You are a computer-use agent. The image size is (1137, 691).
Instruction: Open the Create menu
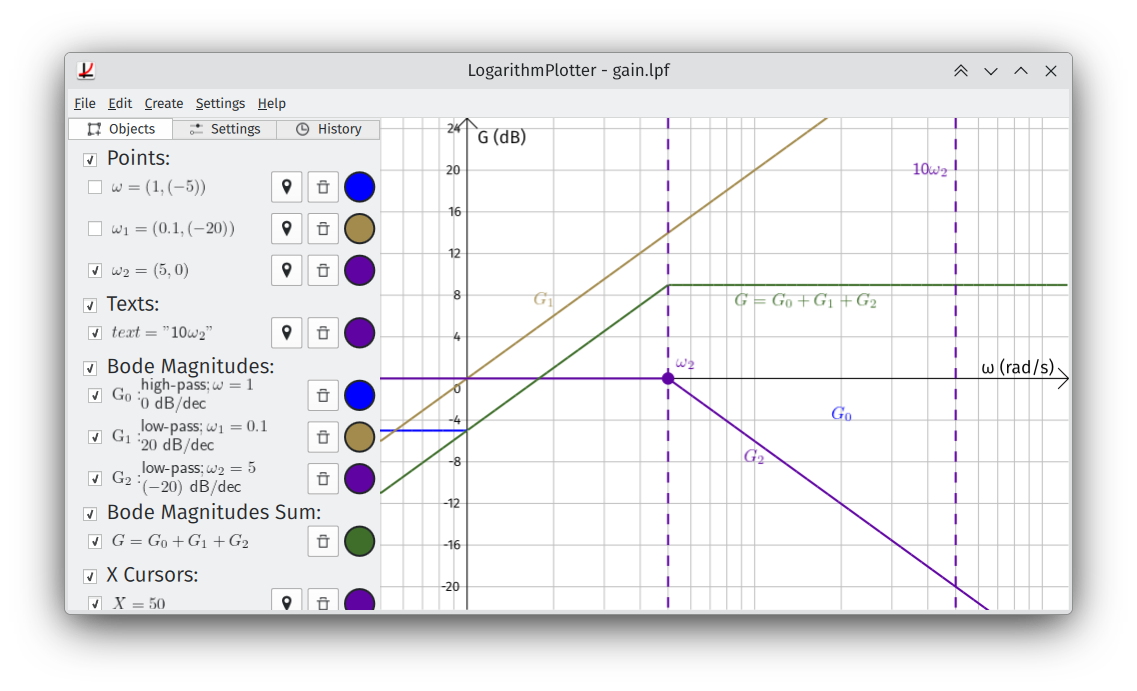(163, 103)
